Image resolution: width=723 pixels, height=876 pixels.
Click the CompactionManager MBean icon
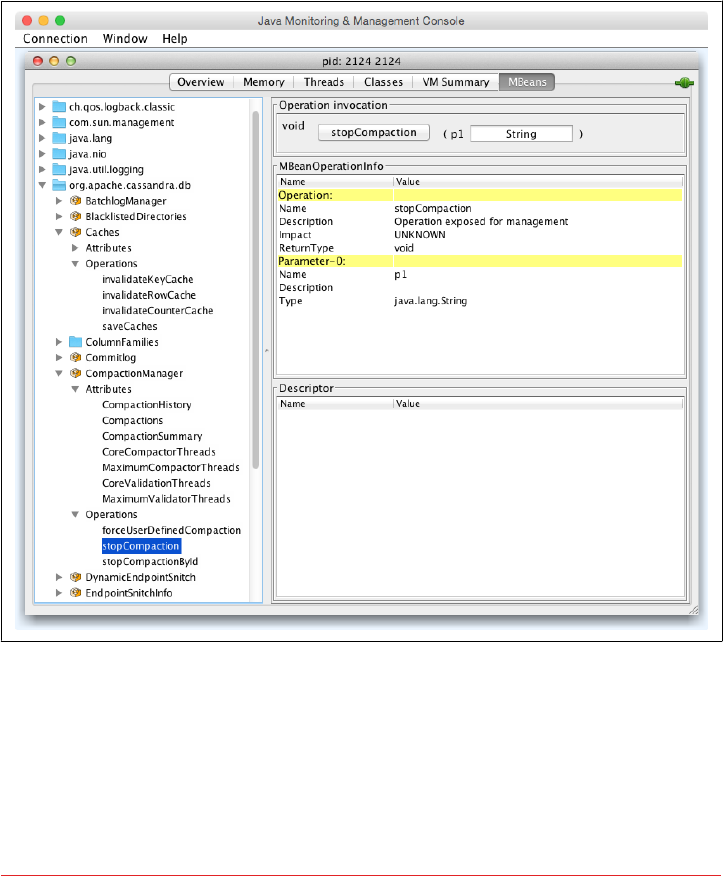tap(75, 373)
